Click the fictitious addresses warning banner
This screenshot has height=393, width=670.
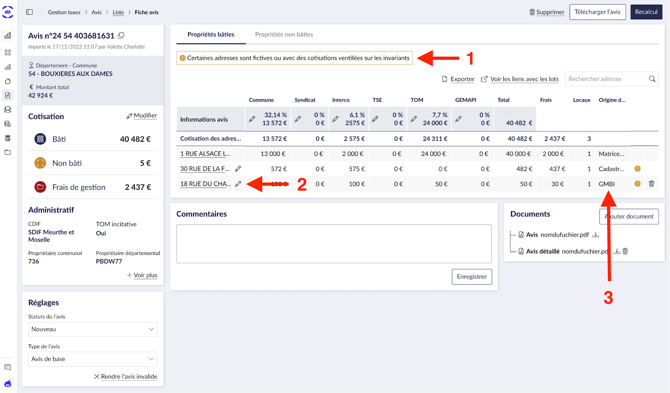pos(294,58)
